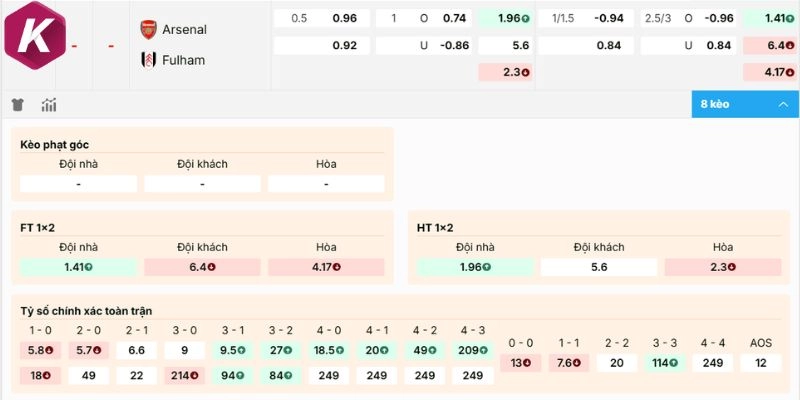
Task: Click the Fulham team name
Action: pyautogui.click(x=183, y=60)
